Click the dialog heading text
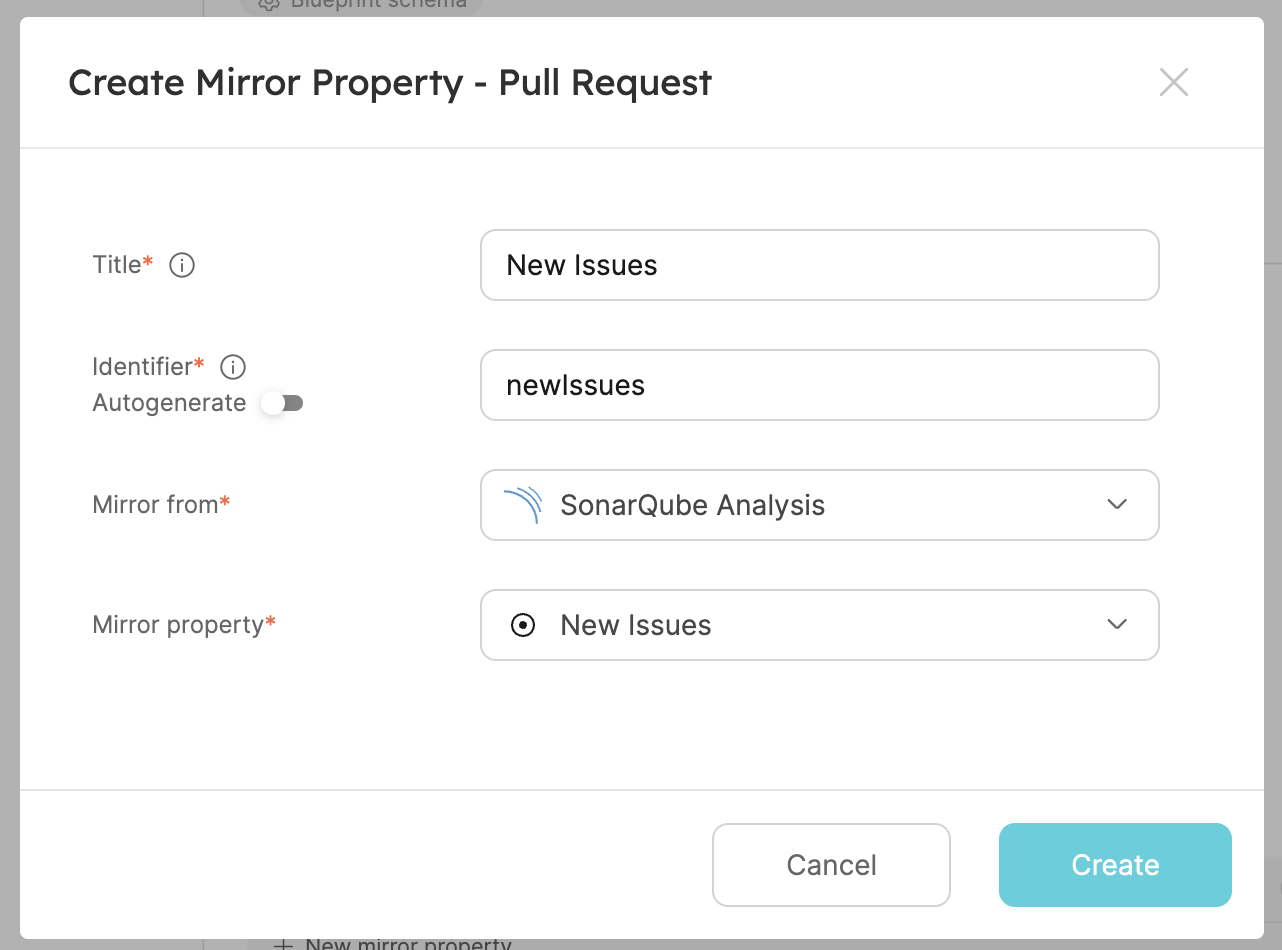 (390, 82)
